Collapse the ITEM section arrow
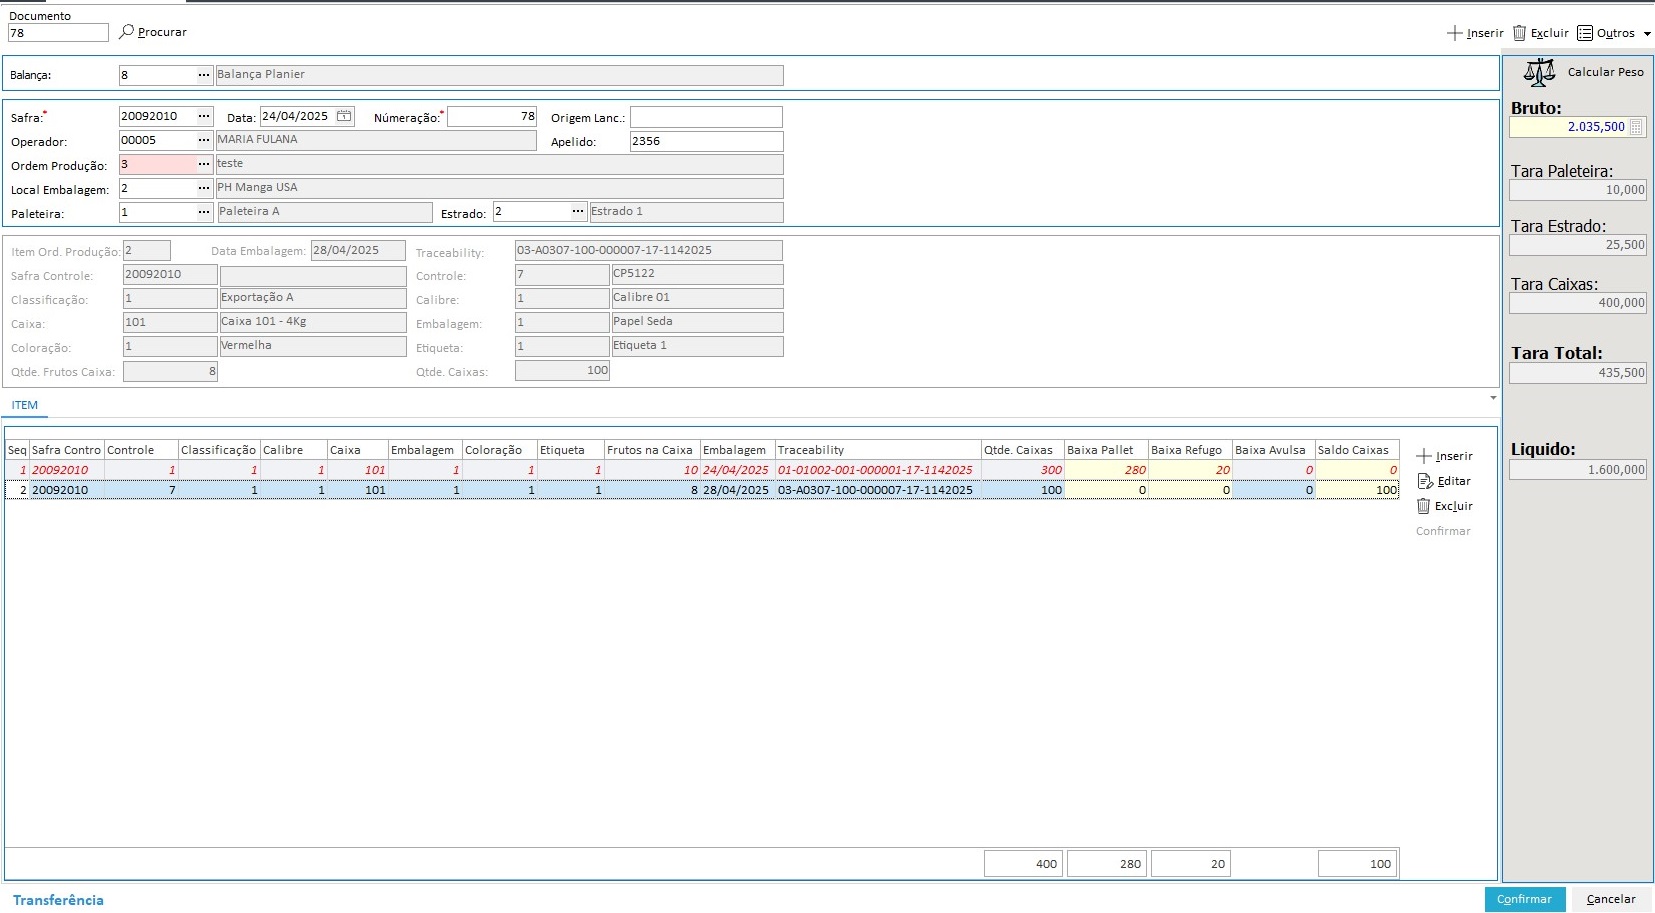The width and height of the screenshot is (1655, 913). [1493, 398]
